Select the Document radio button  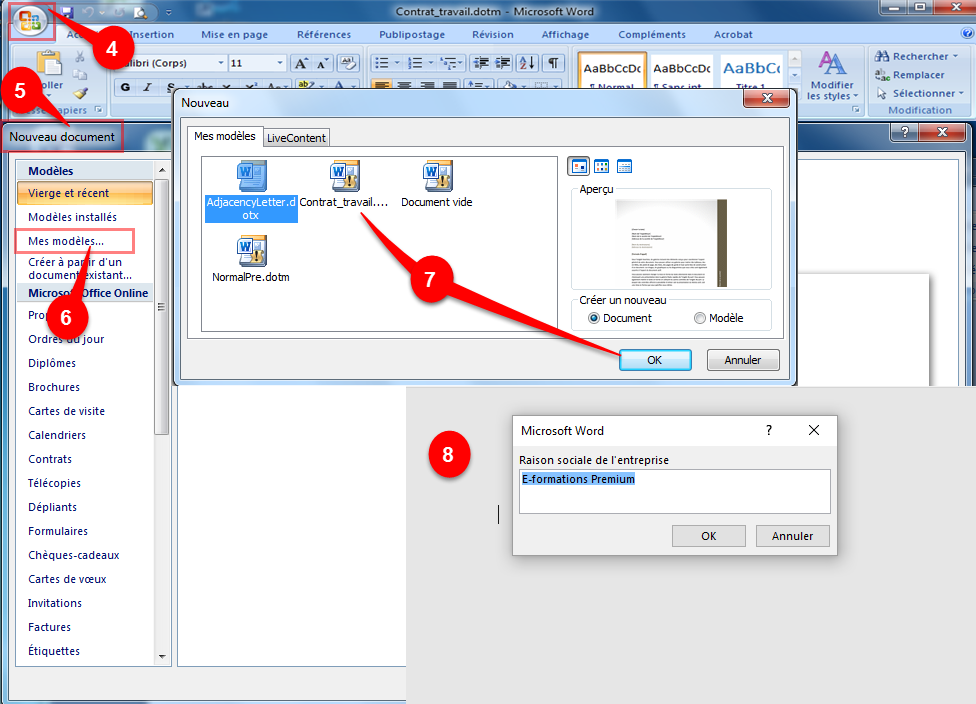[594, 318]
